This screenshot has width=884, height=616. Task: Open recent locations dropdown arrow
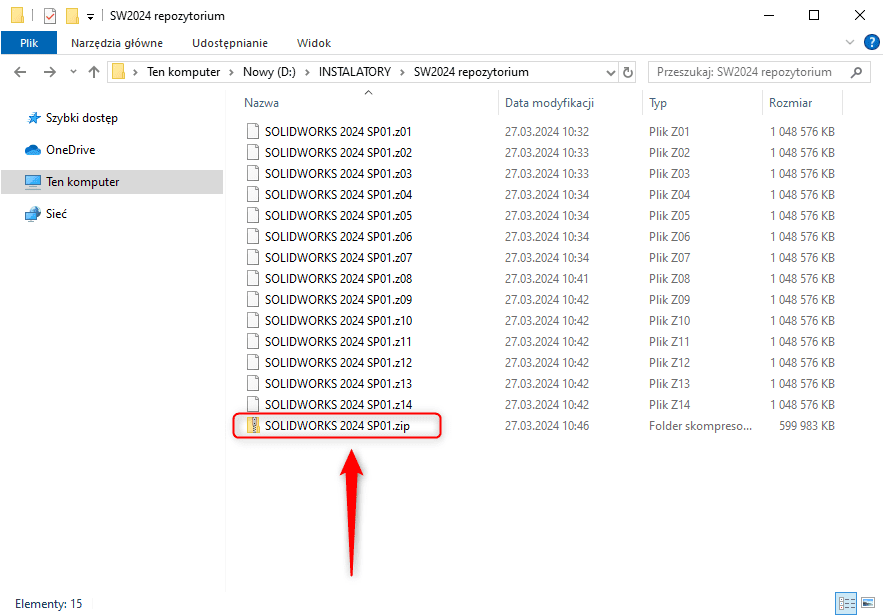pos(73,72)
